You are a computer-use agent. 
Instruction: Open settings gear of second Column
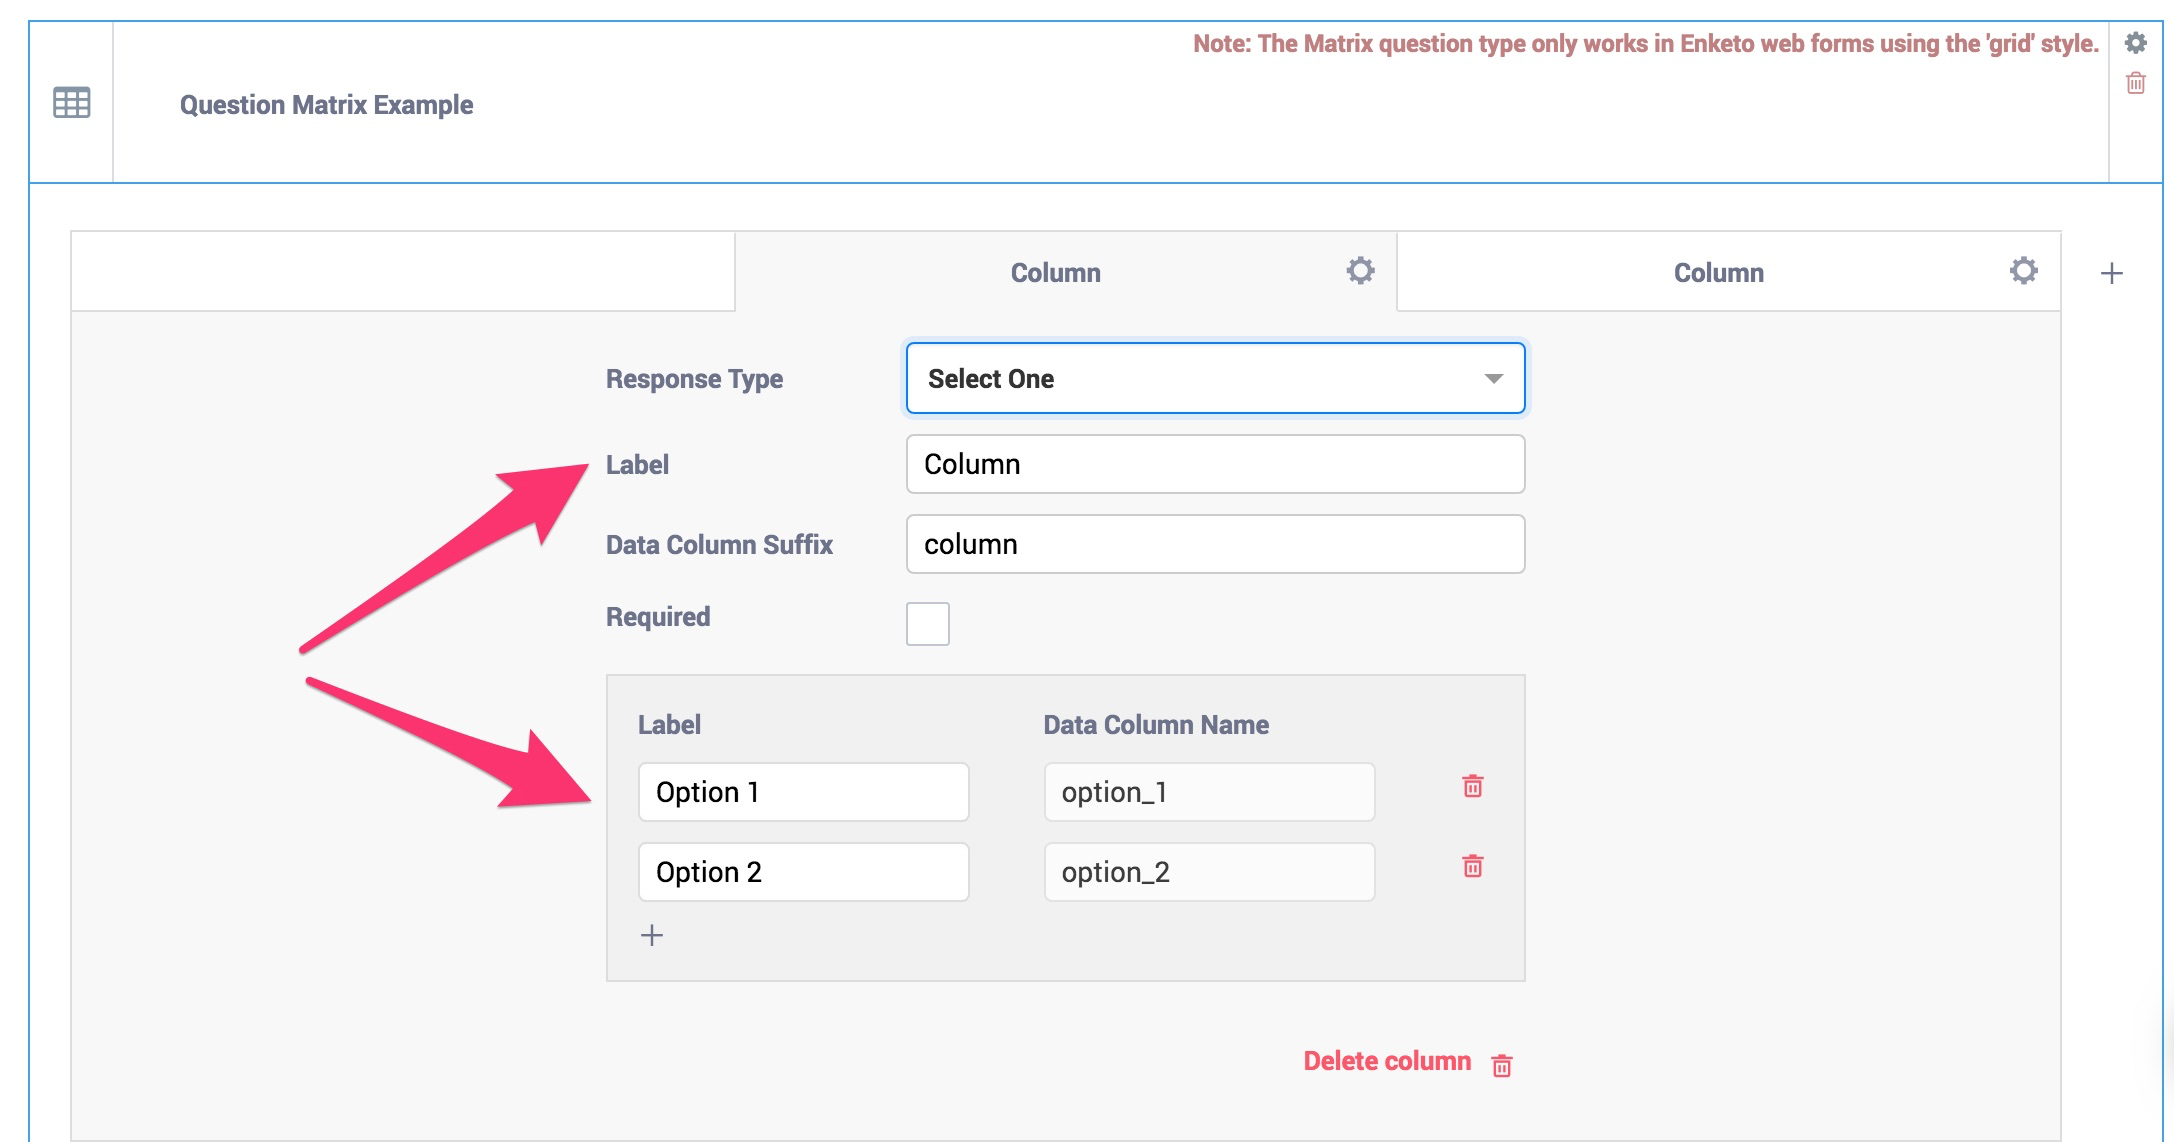pos(2023,271)
